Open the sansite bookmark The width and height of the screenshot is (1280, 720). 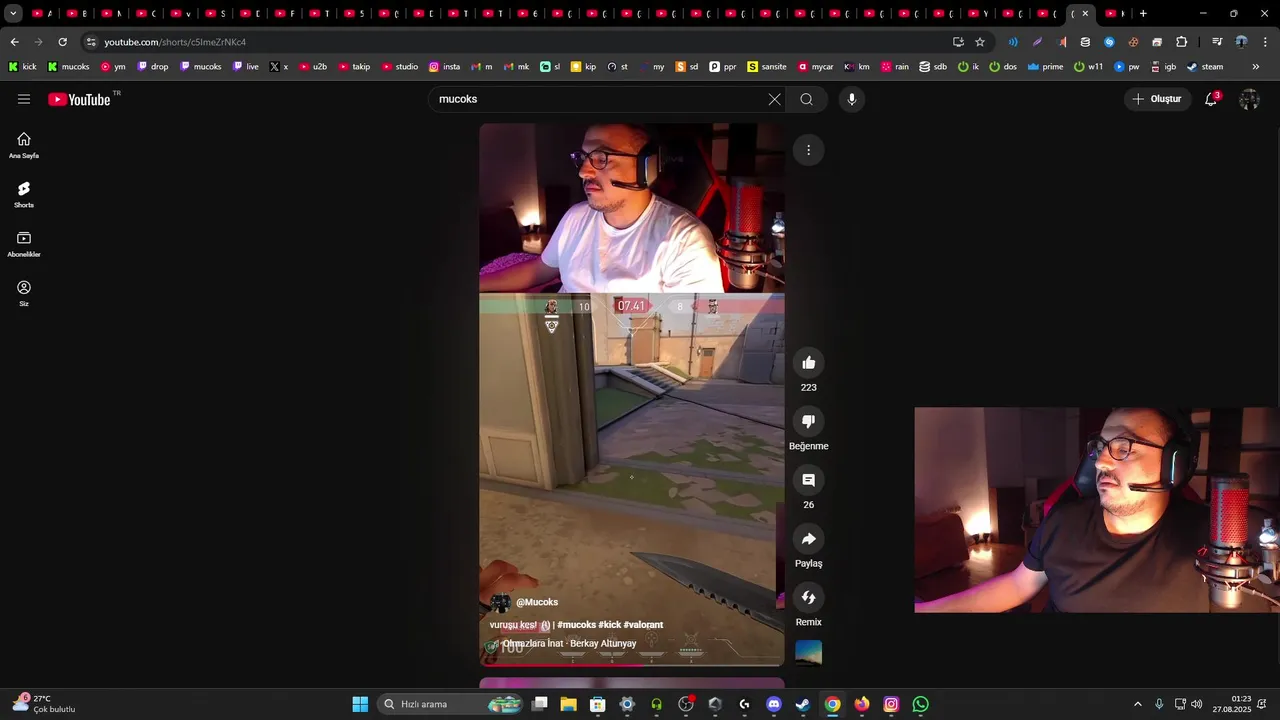pyautogui.click(x=767, y=67)
